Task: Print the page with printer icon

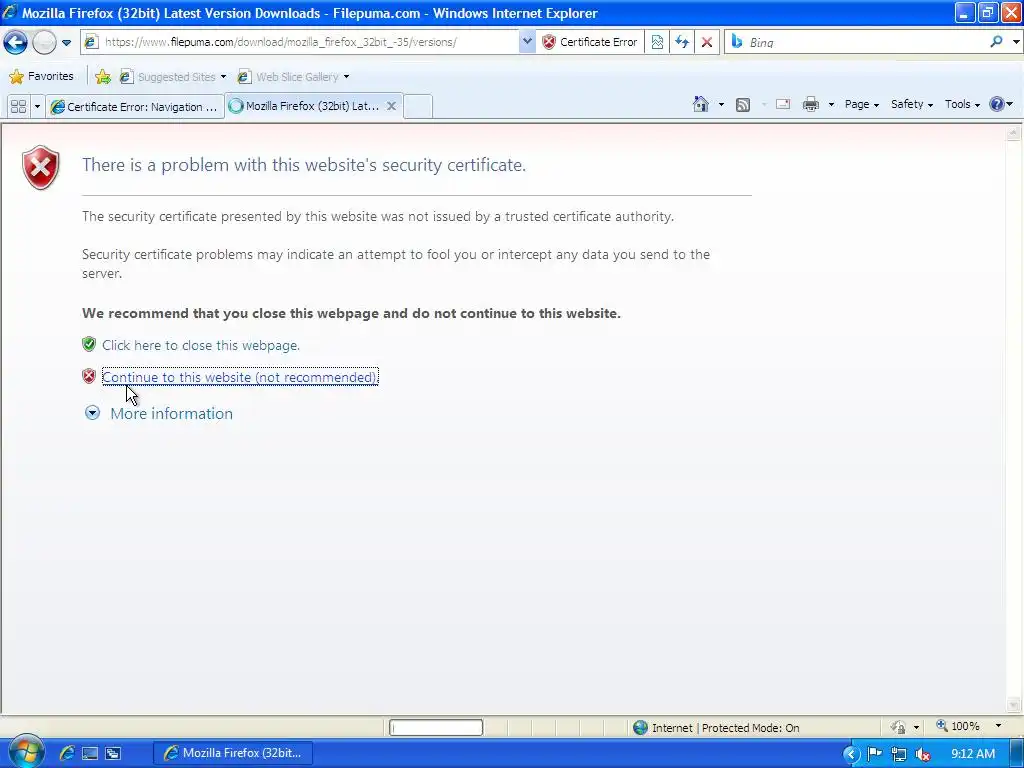Action: [x=810, y=104]
